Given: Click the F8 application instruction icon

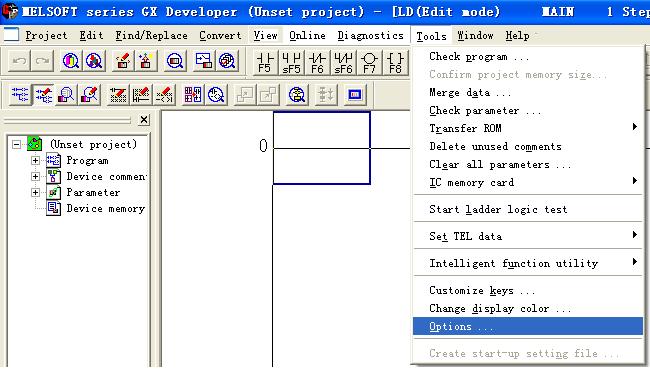Looking at the screenshot, I should coord(395,63).
